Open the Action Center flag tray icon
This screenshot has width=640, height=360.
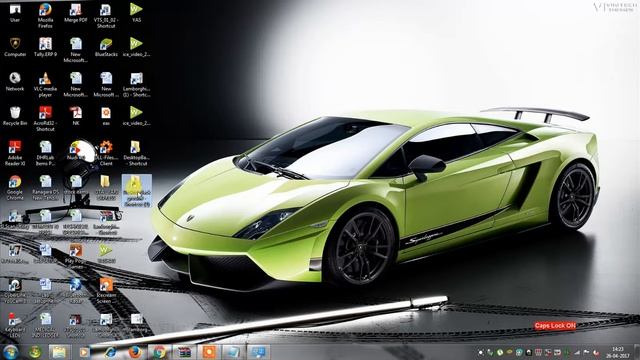[587, 352]
